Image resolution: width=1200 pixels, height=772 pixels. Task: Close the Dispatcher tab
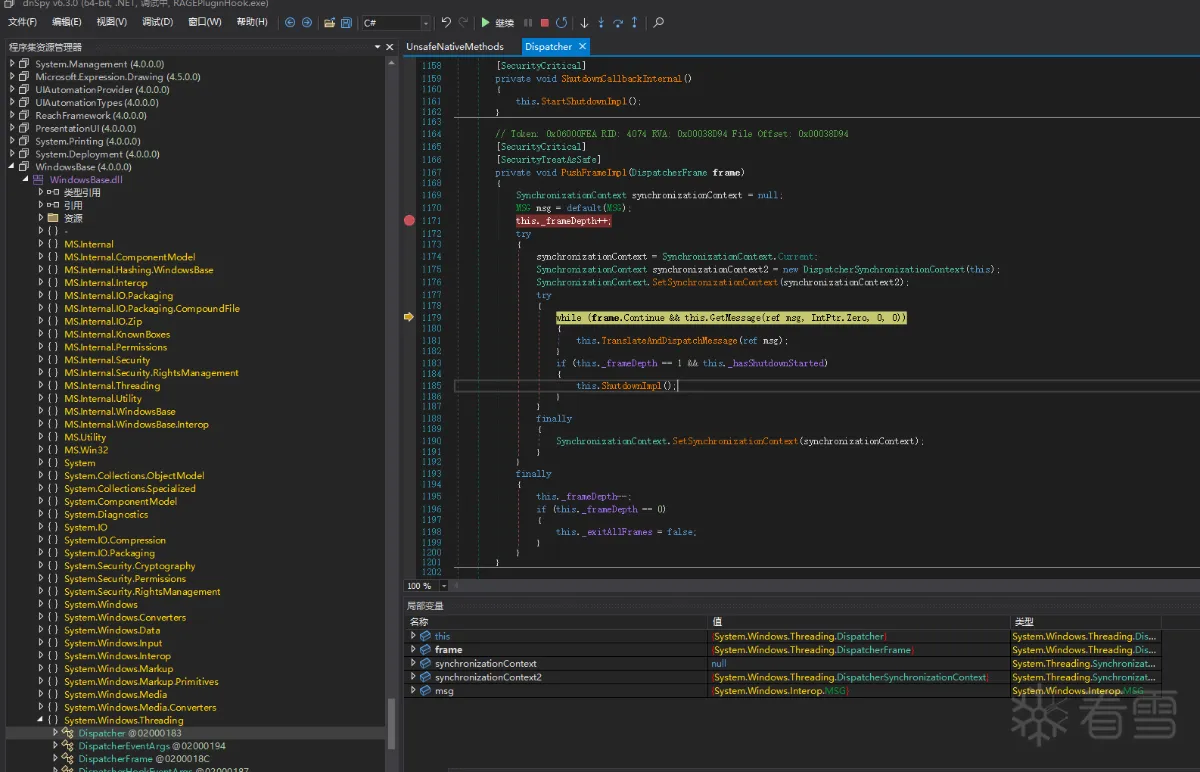(582, 47)
